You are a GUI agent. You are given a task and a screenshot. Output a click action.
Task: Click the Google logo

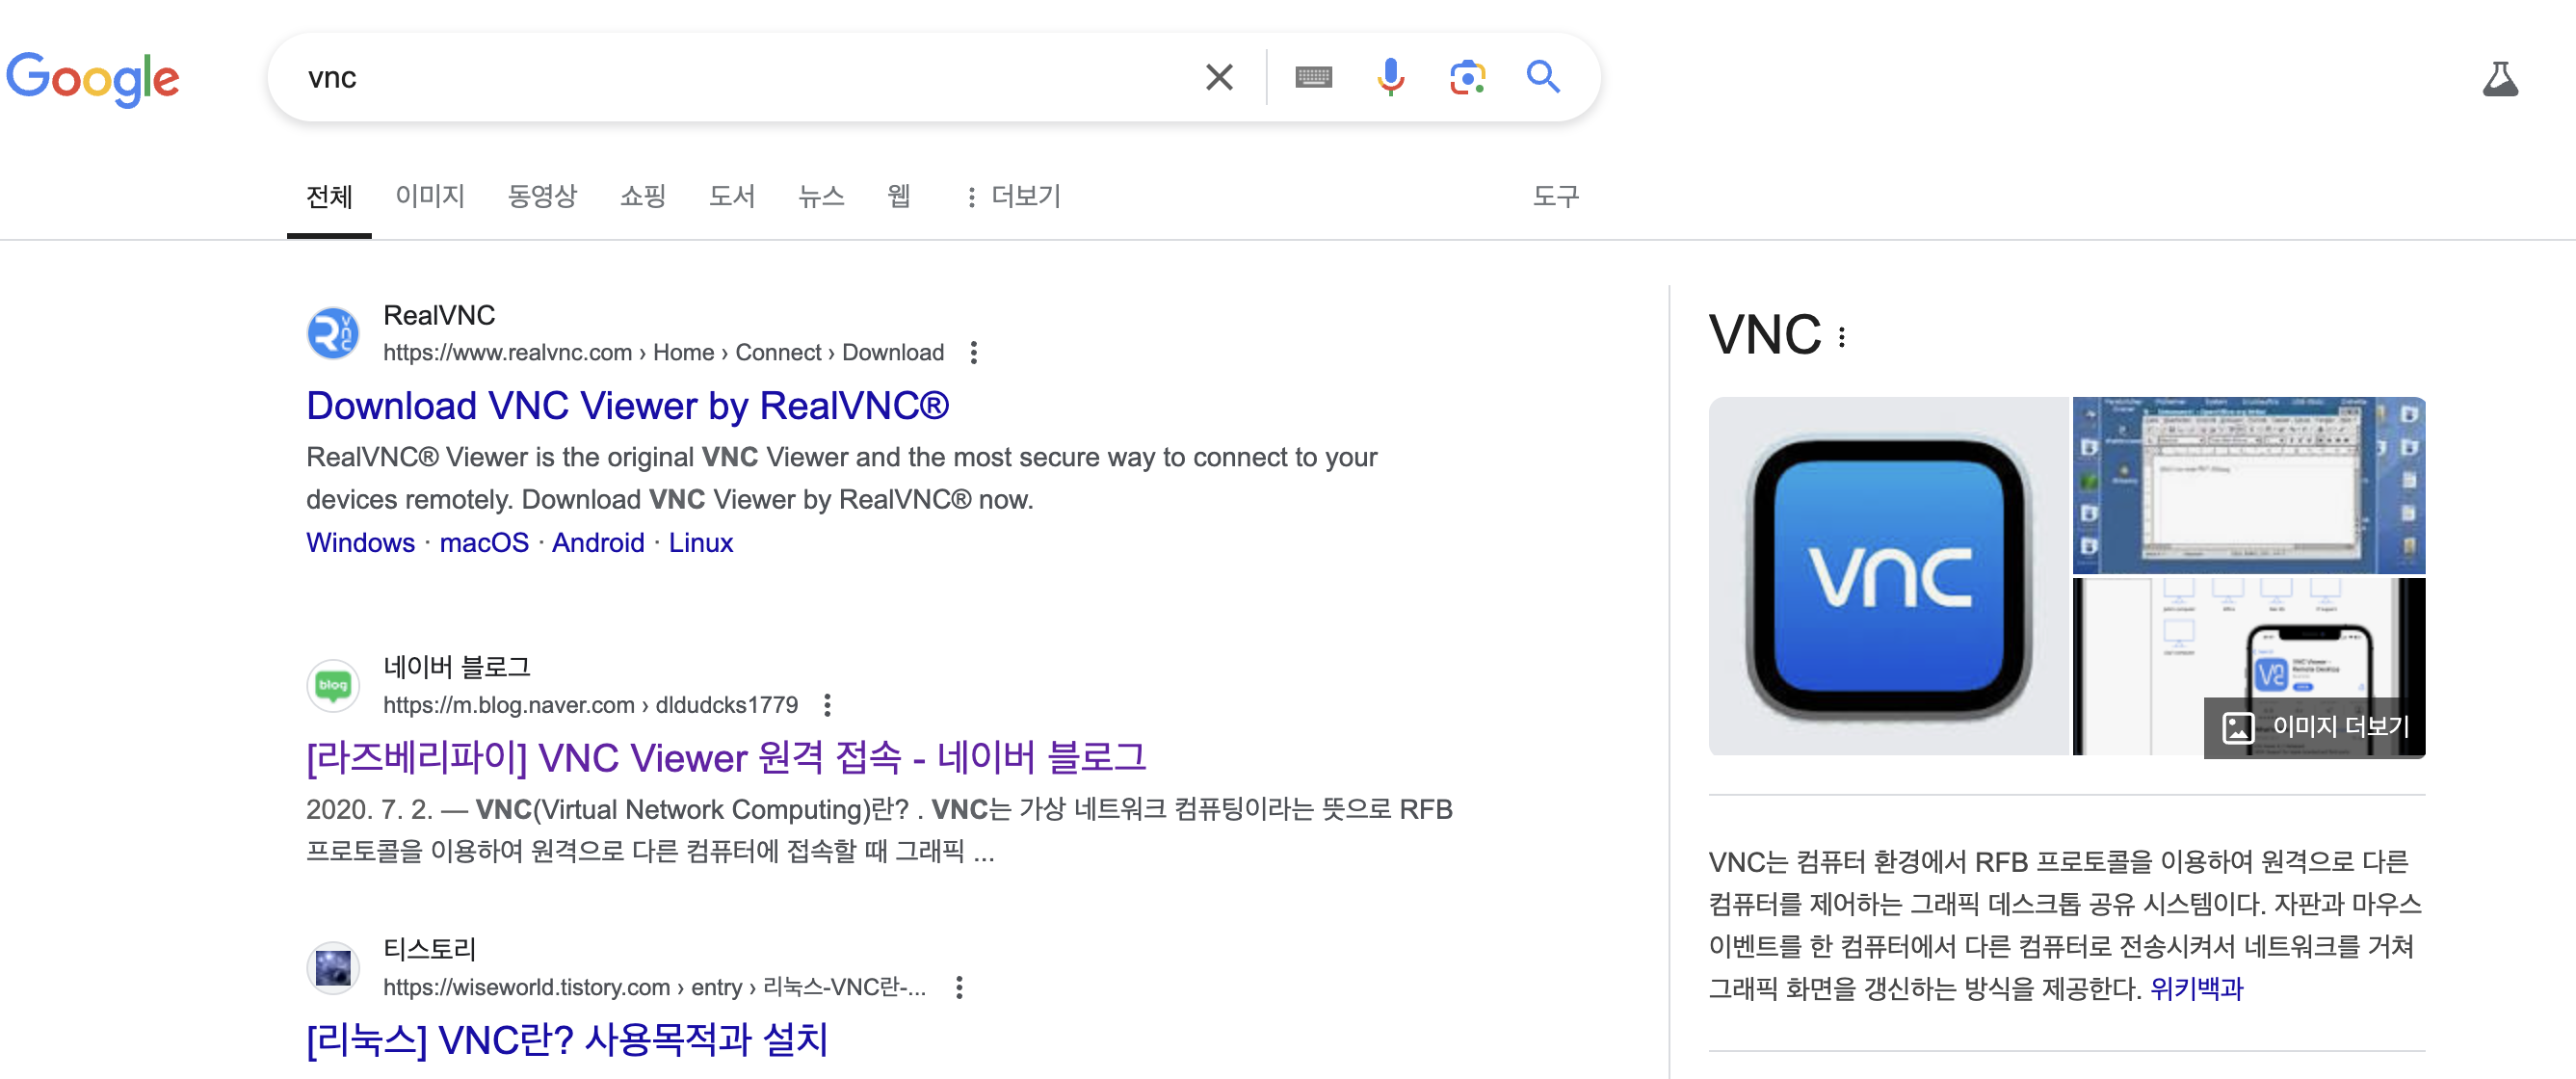click(92, 78)
